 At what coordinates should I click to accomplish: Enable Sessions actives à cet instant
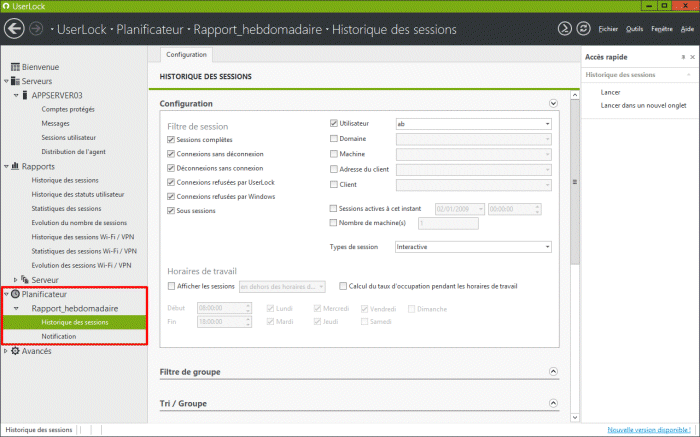click(333, 208)
